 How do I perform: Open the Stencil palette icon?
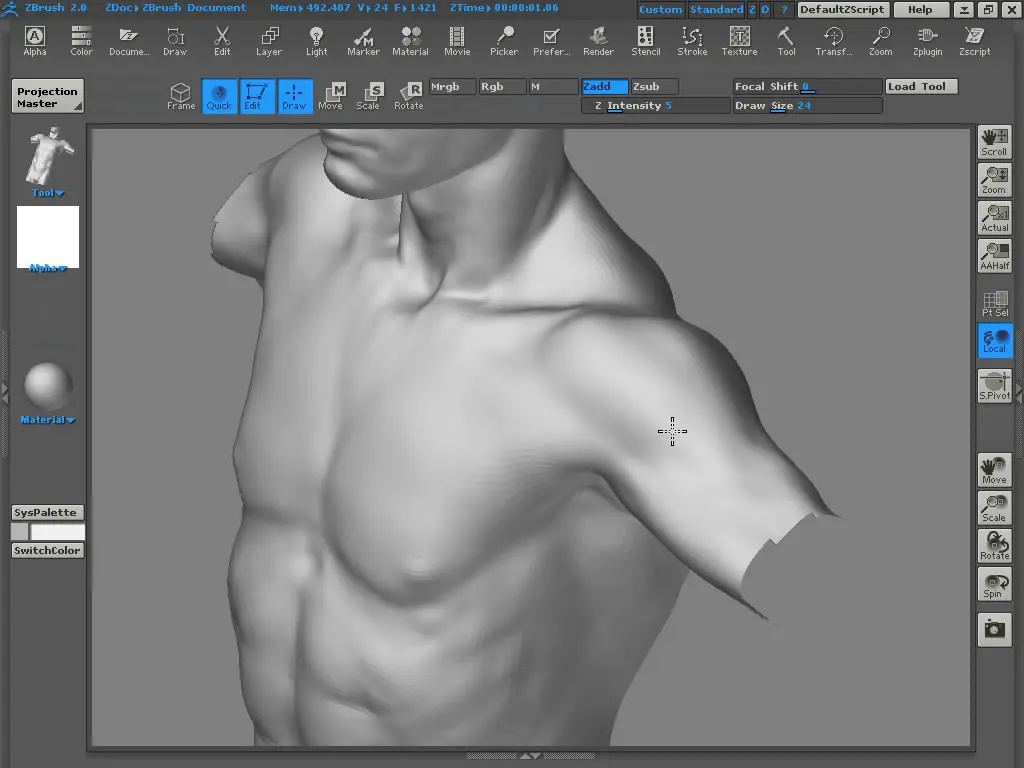(645, 40)
